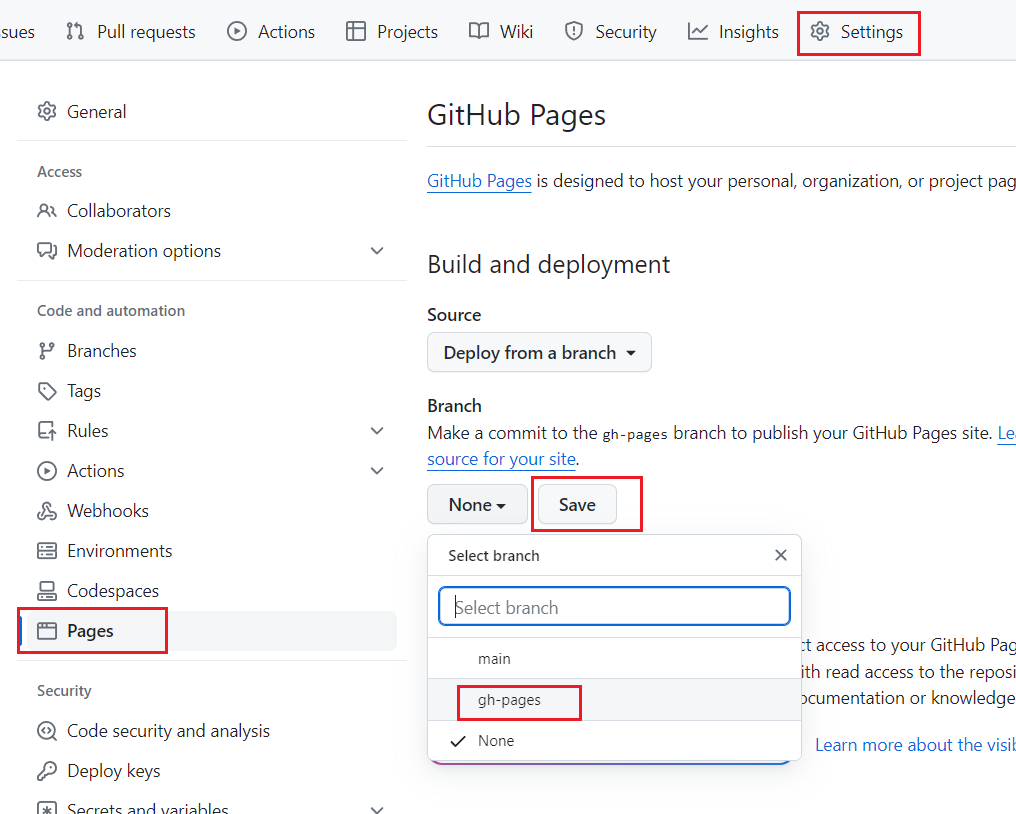Click the Projects table icon
Viewport: 1016px width, 814px height.
pyautogui.click(x=356, y=31)
